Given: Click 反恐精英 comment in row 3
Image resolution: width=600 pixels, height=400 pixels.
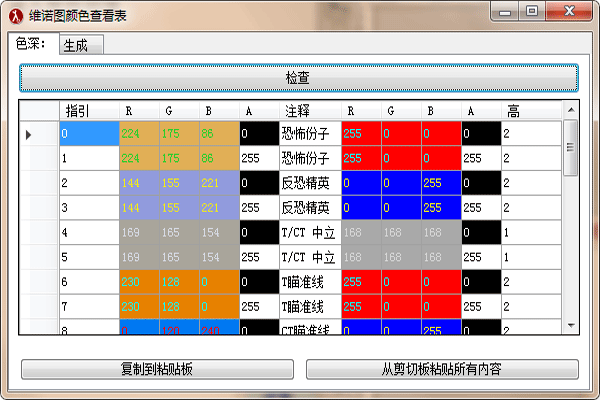Looking at the screenshot, I should pyautogui.click(x=310, y=208).
